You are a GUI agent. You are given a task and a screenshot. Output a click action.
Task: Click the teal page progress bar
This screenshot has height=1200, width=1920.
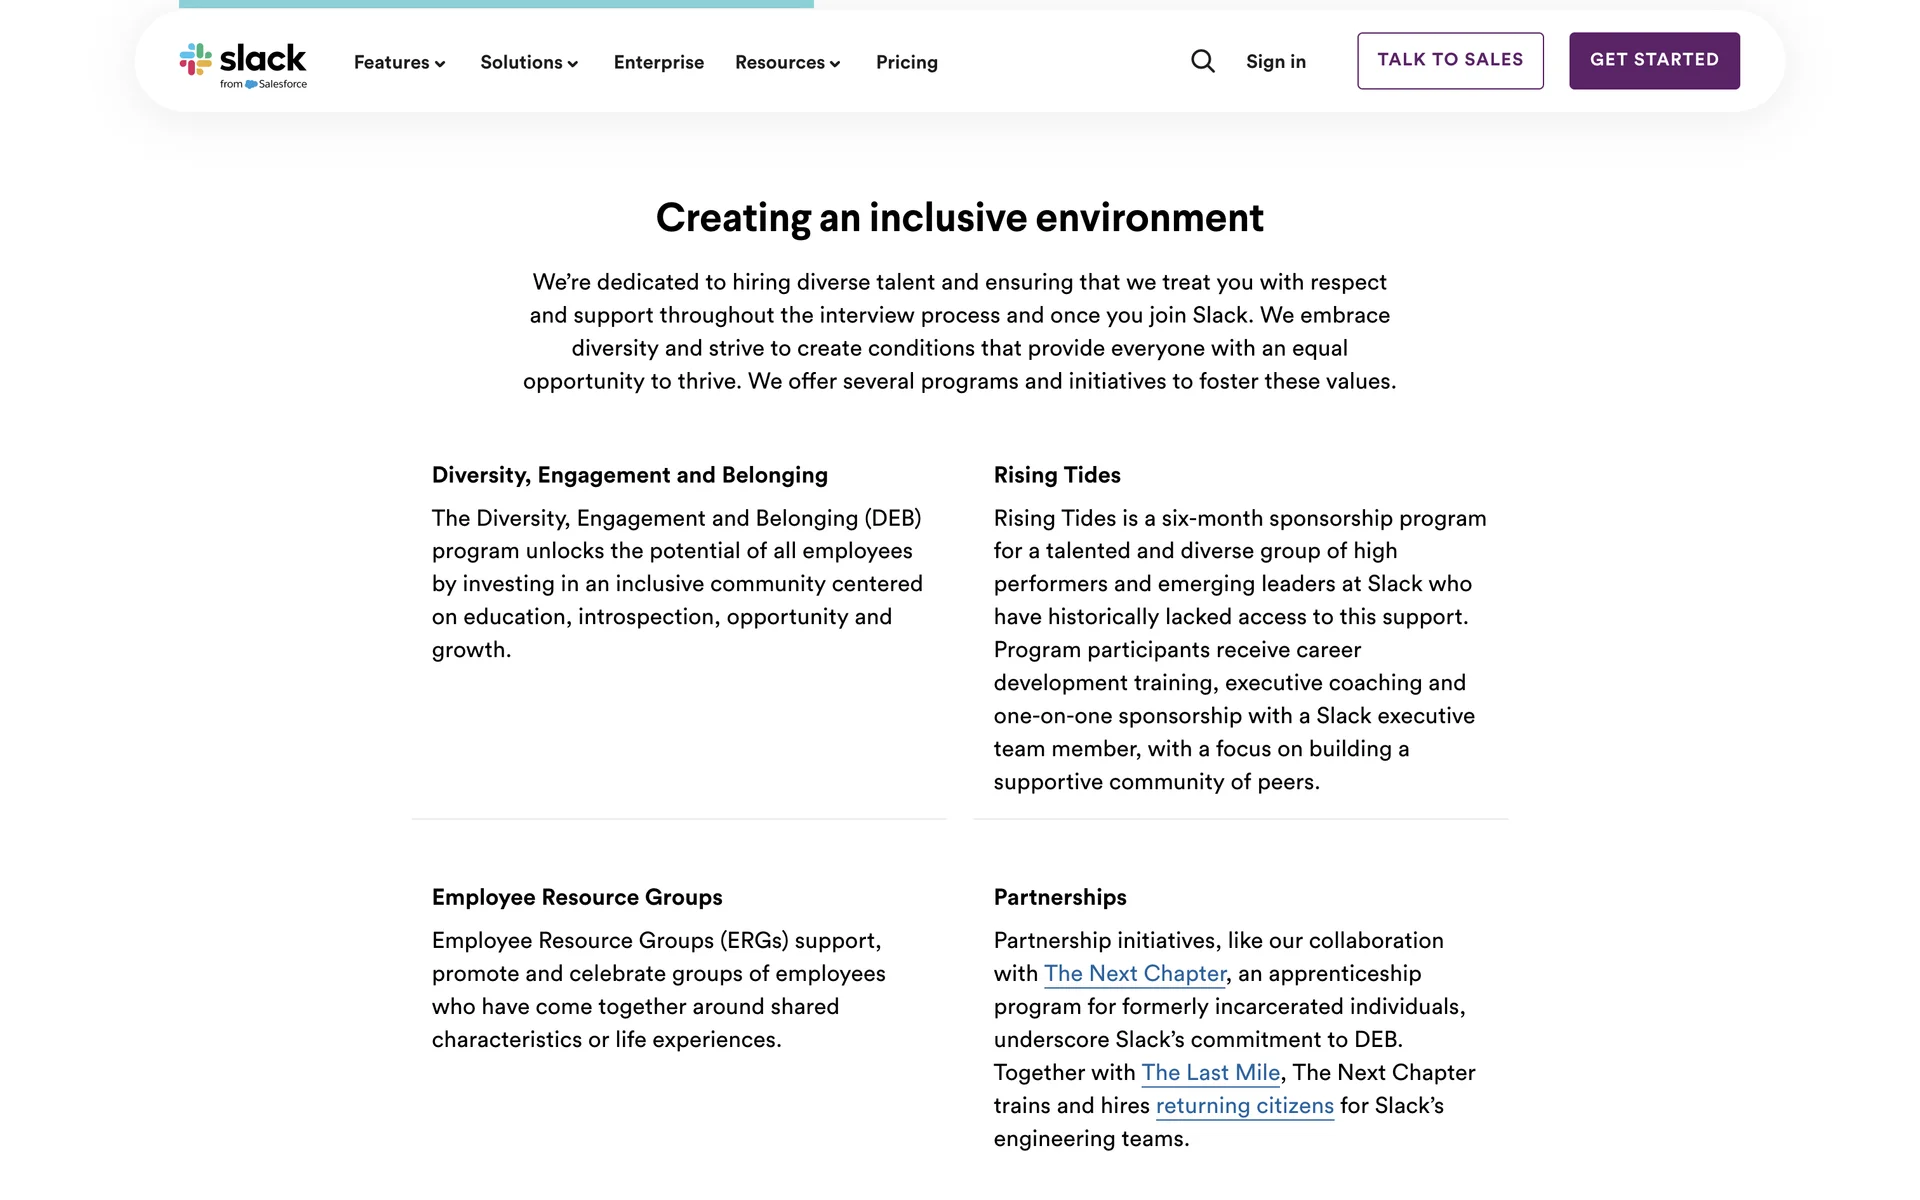(x=496, y=4)
